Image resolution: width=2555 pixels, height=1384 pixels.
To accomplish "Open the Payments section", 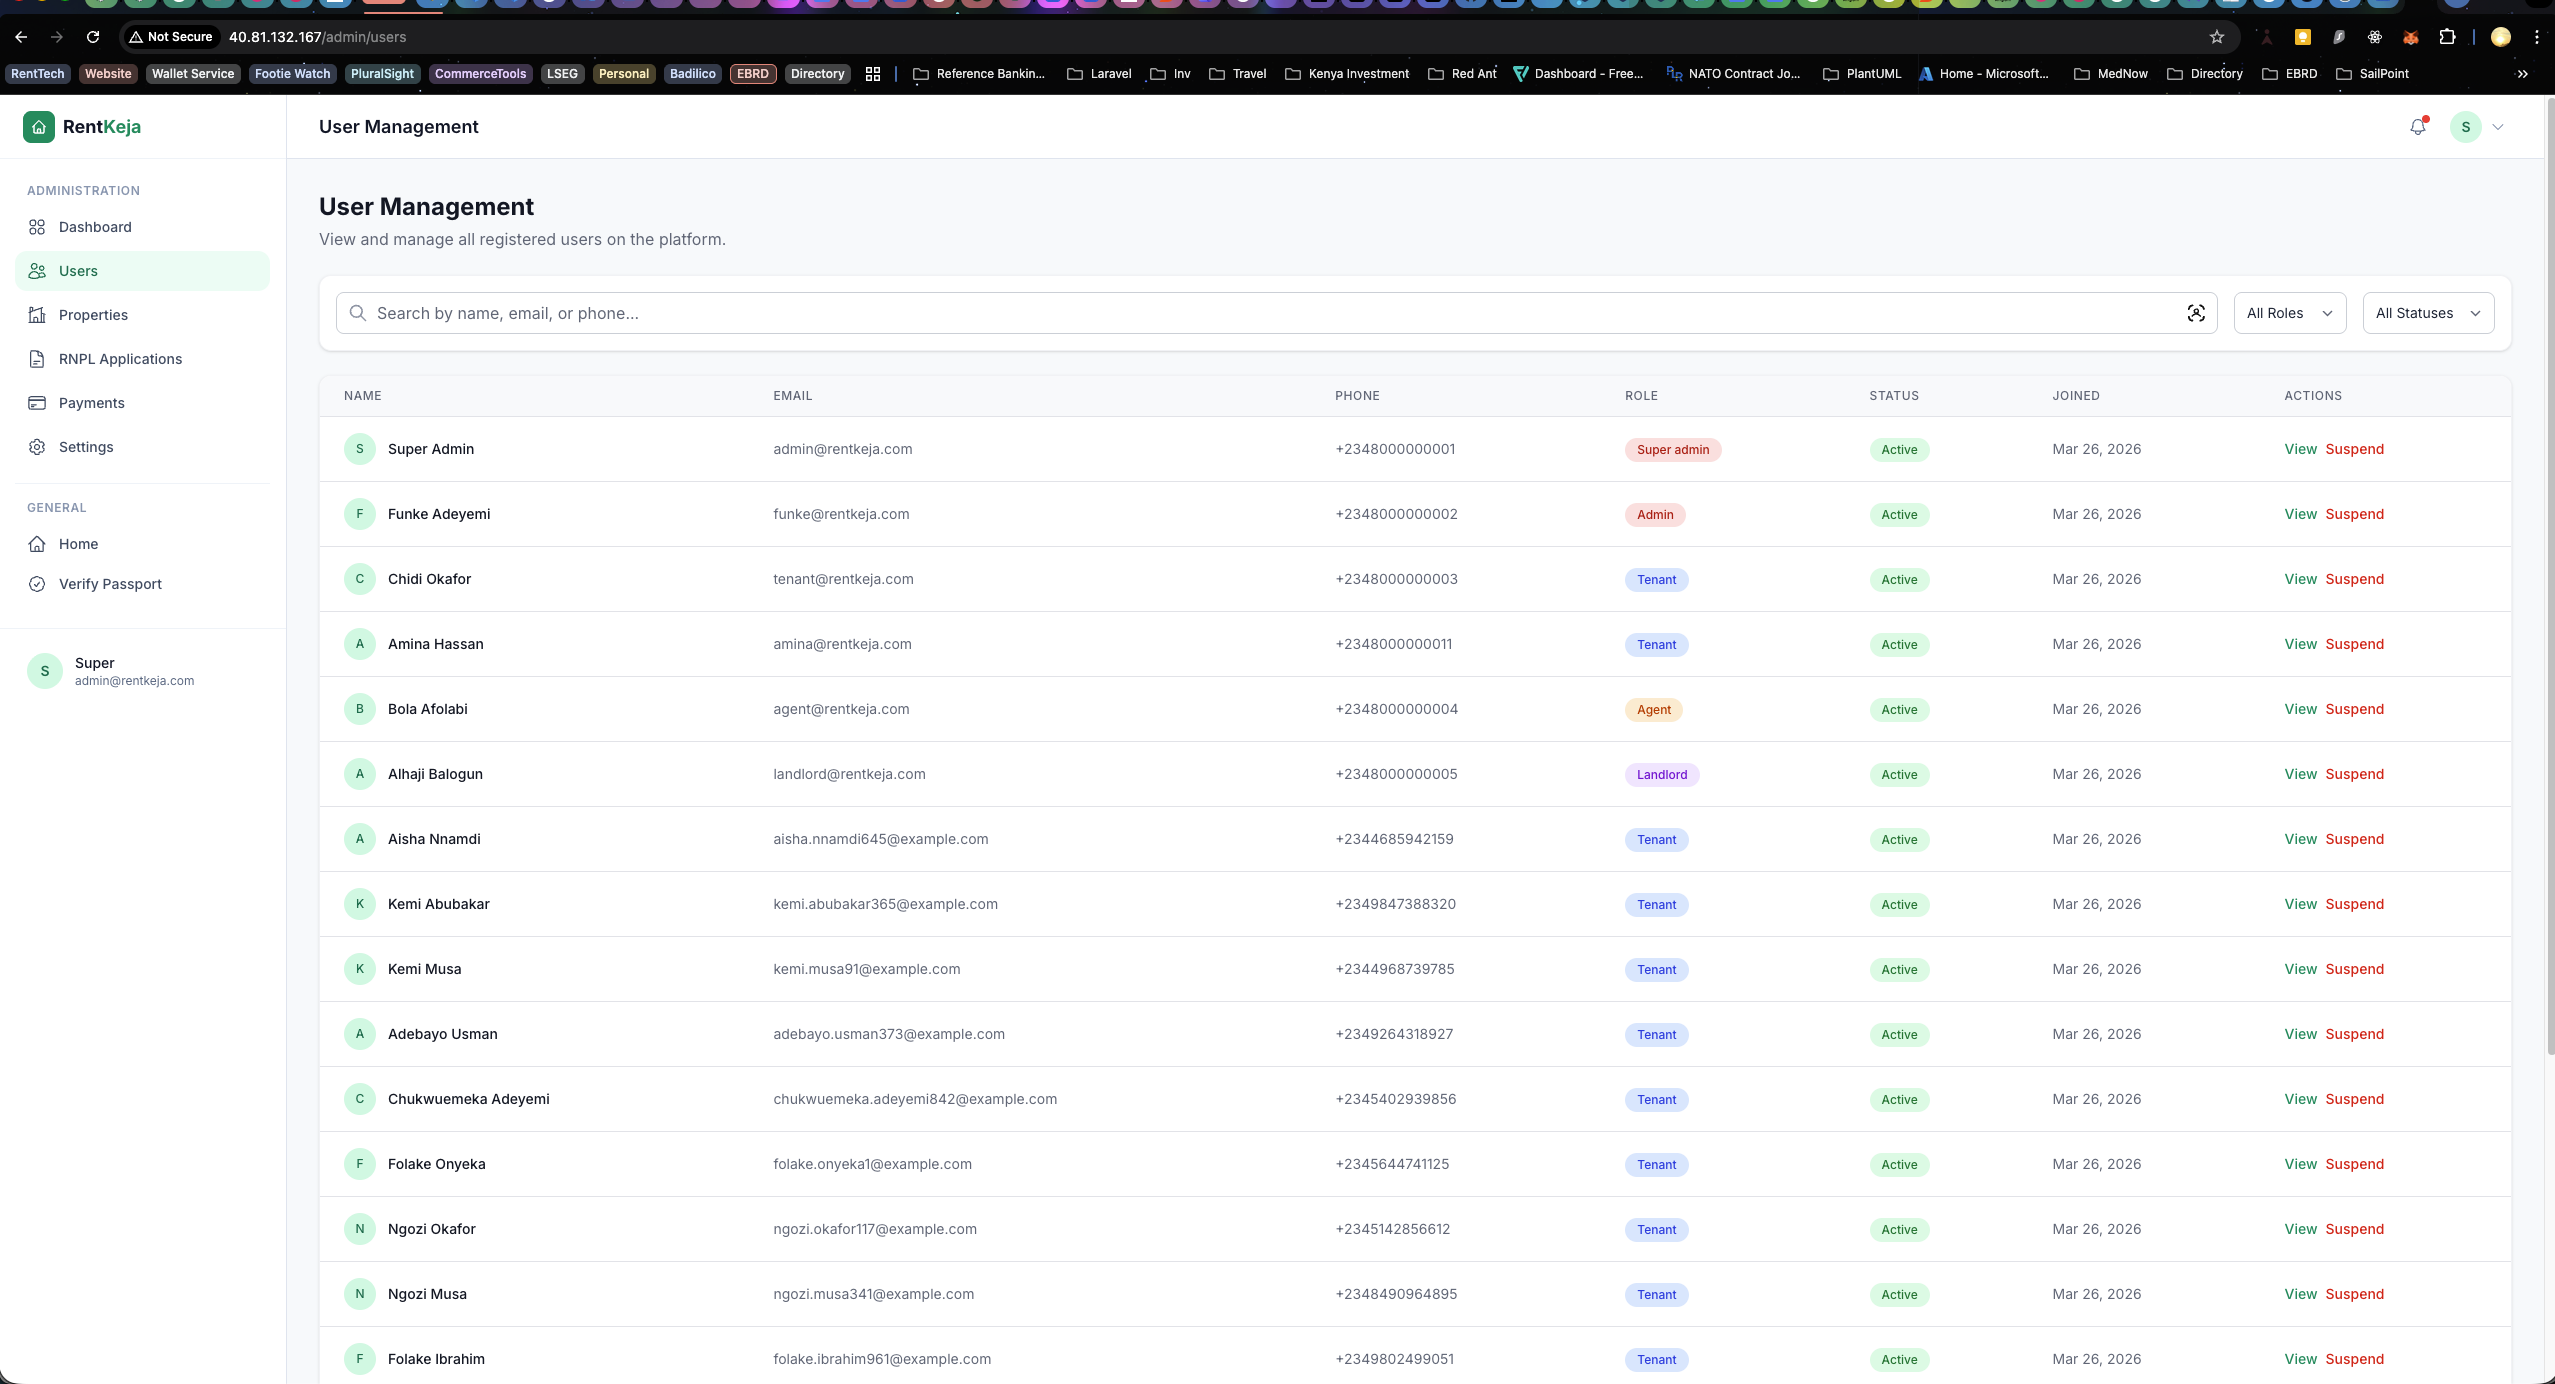I will (x=91, y=403).
